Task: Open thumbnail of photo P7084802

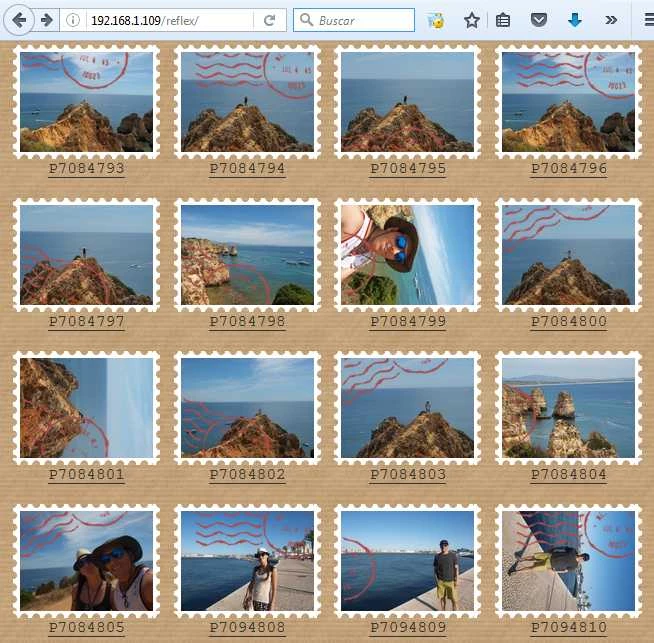Action: click(247, 408)
